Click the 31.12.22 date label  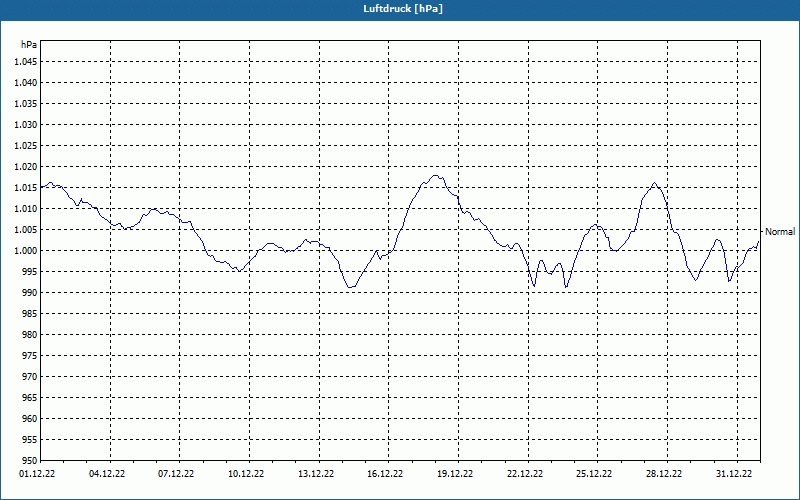[x=734, y=473]
